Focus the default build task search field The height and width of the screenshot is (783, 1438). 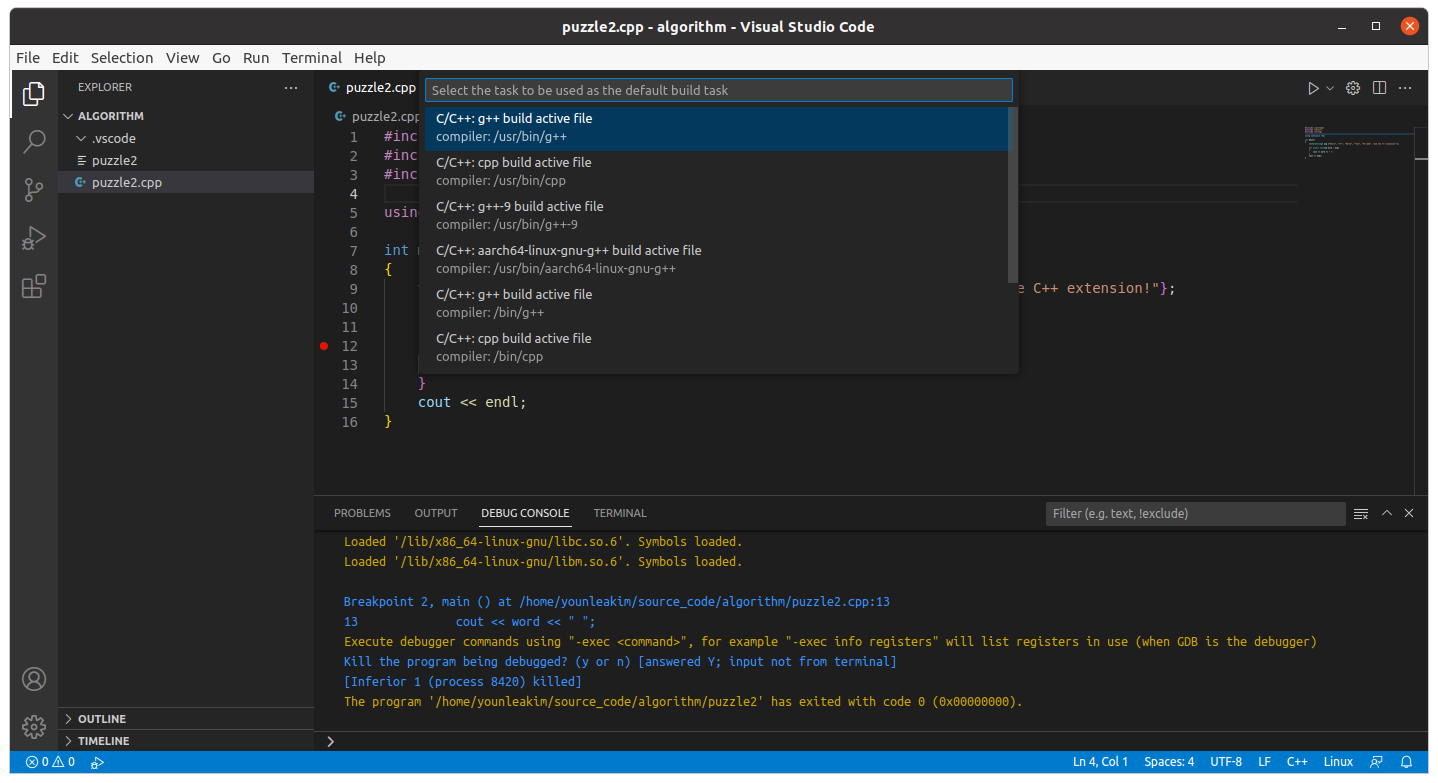[x=719, y=90]
